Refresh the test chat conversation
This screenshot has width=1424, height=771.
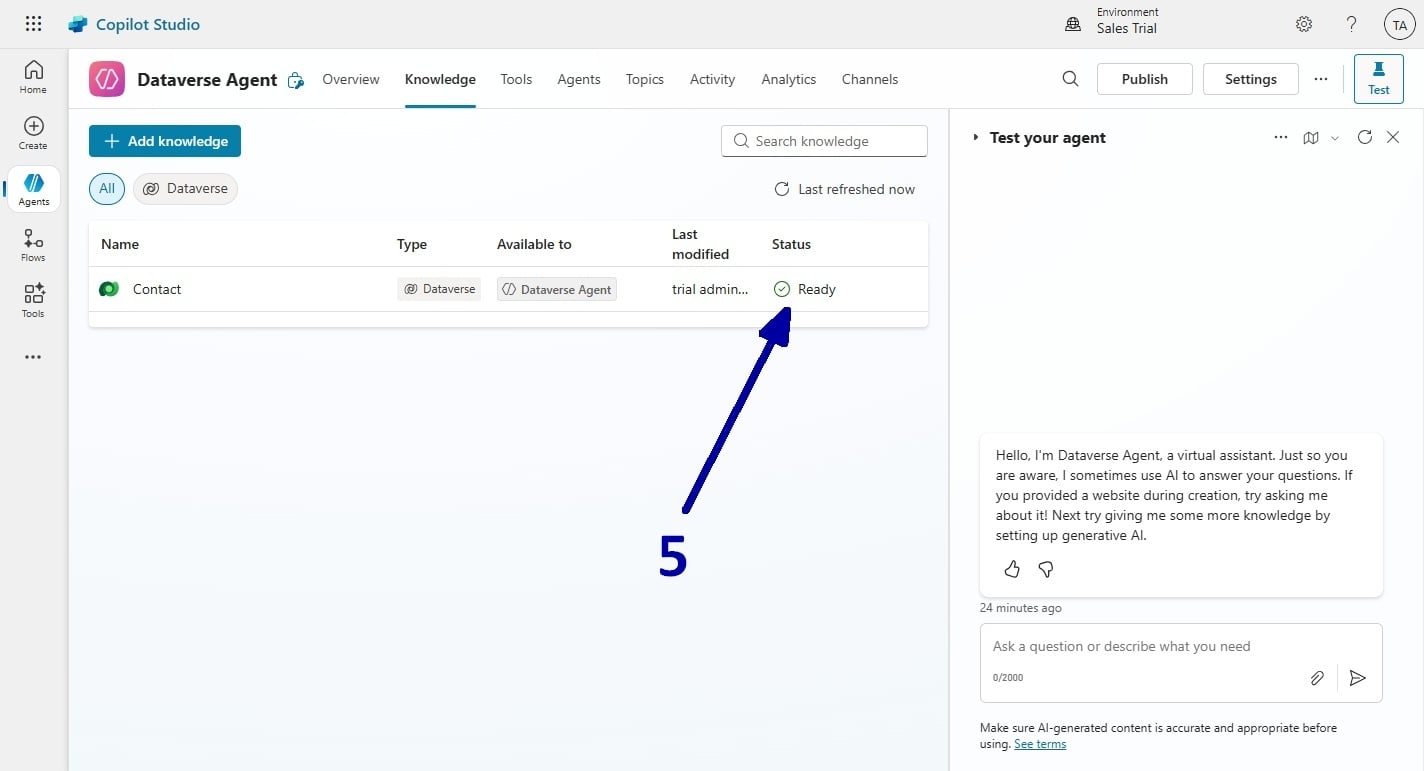(x=1364, y=138)
